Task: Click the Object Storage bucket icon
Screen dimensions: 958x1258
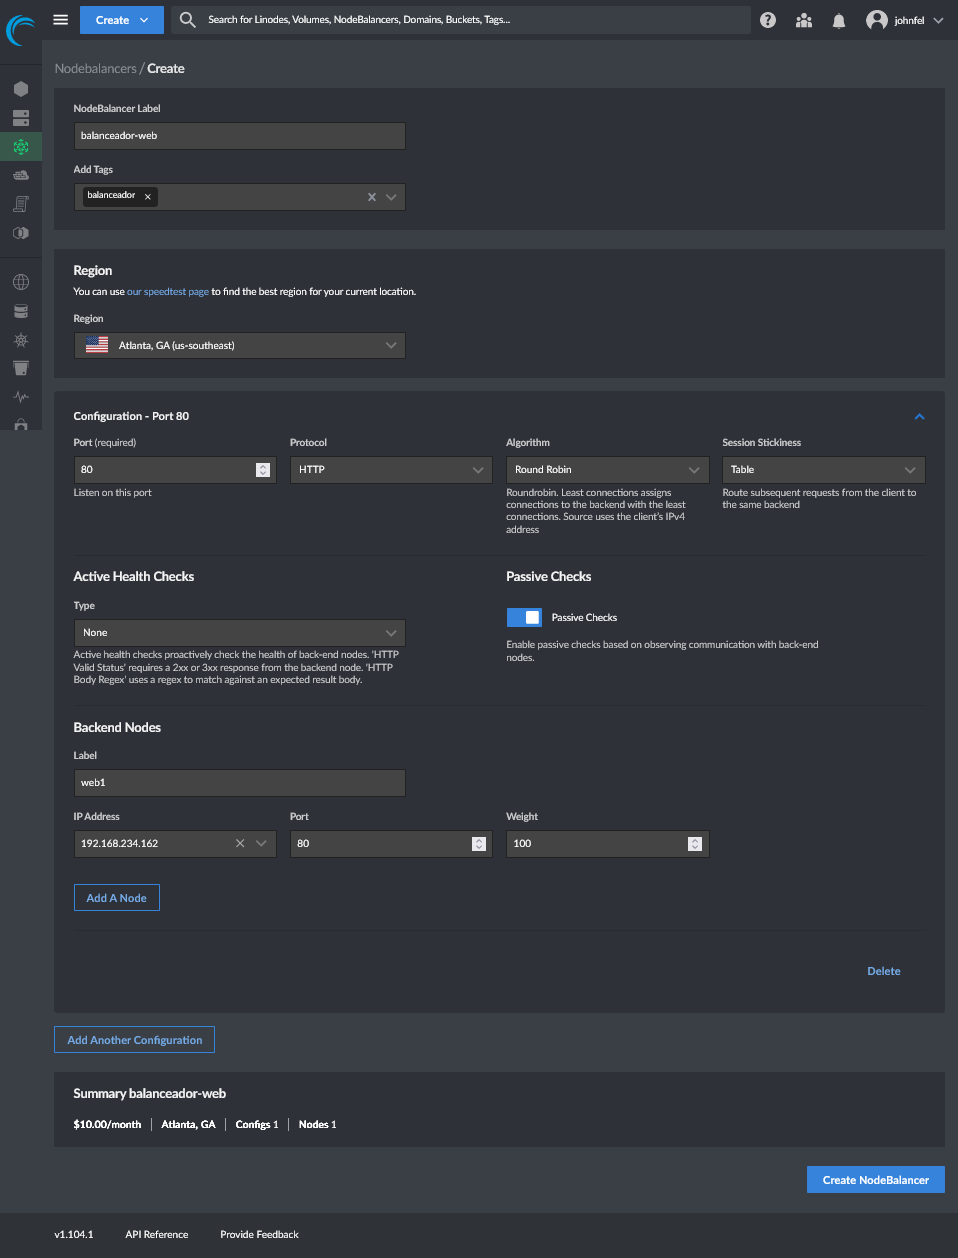Action: [x=20, y=368]
